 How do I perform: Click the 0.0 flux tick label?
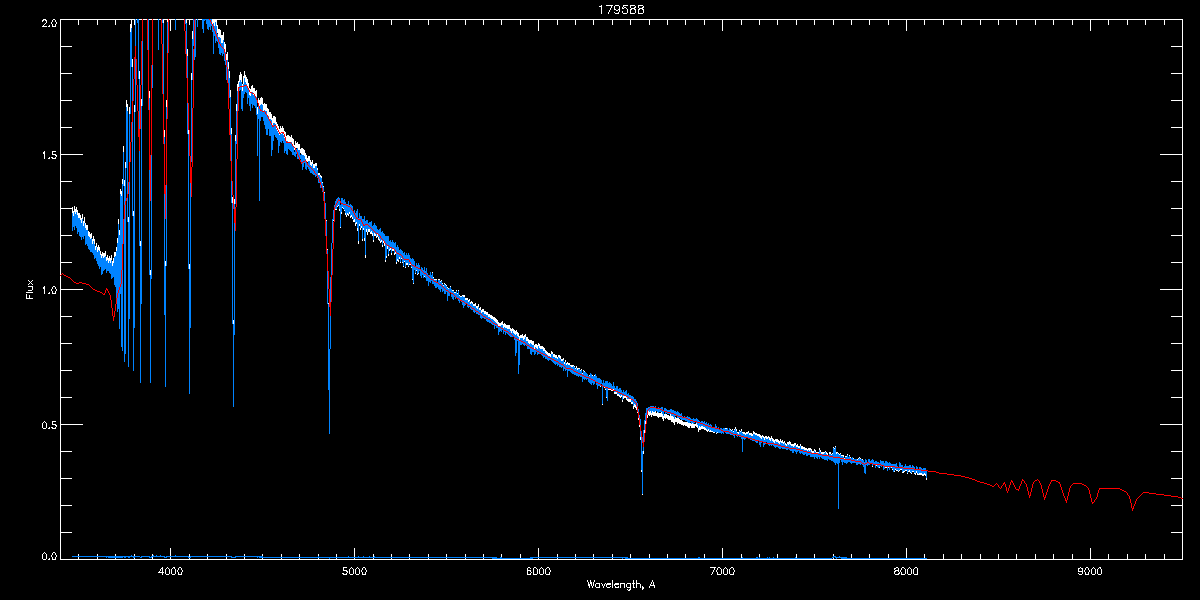tap(47, 555)
